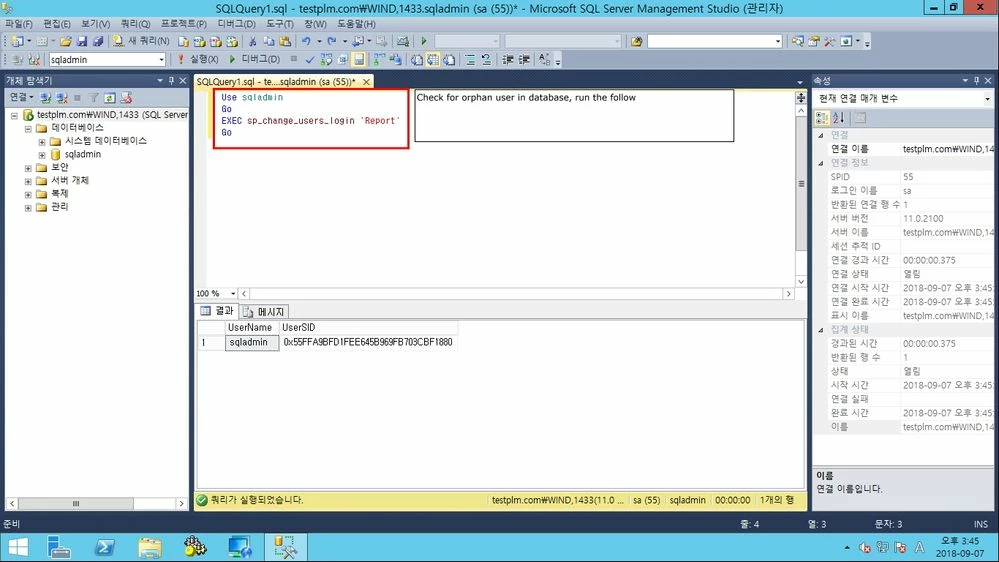
Task: Click the Redo arrow icon
Action: 332,41
